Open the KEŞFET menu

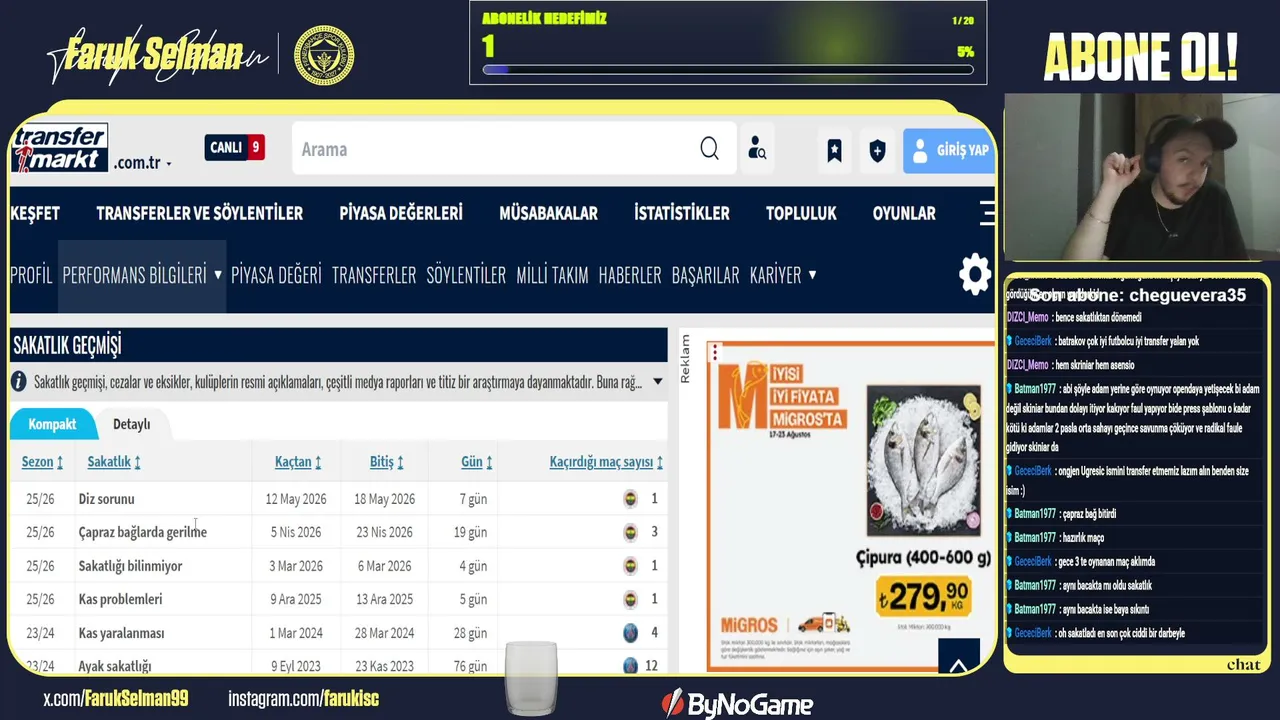coord(35,213)
